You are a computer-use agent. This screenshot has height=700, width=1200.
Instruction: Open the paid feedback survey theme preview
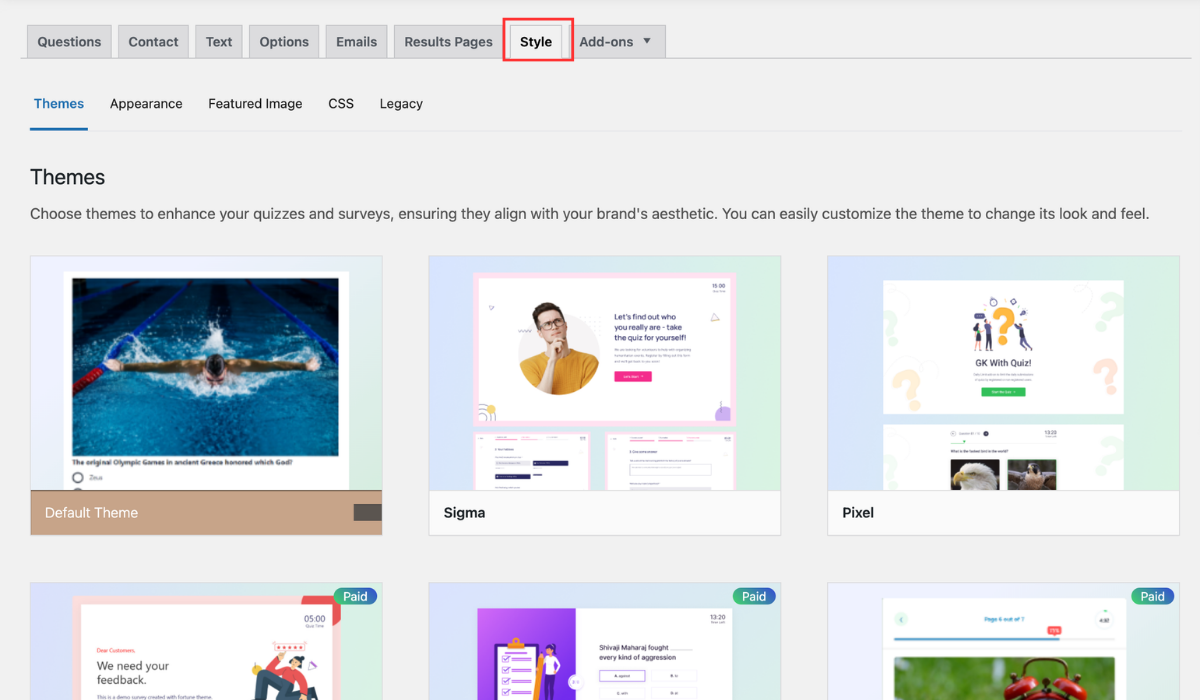tap(206, 642)
